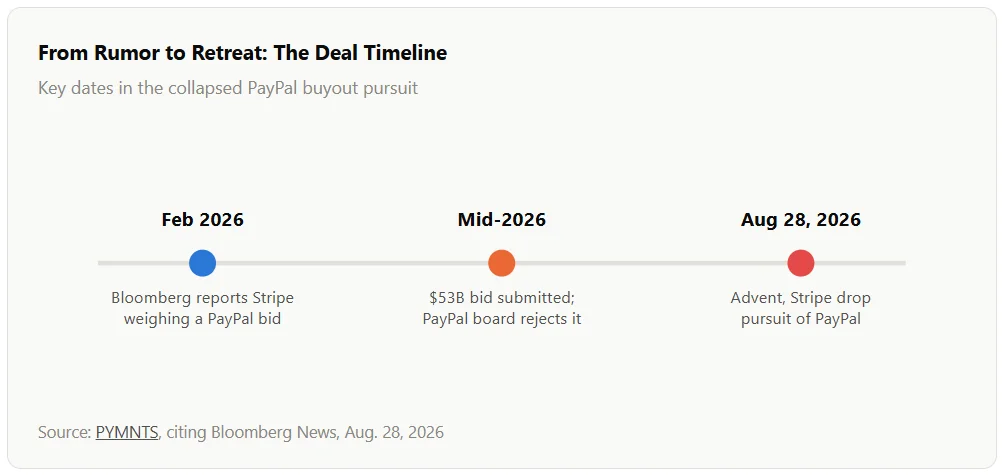Image resolution: width=1002 pixels, height=475 pixels.
Task: Select the orange Mid-2026 timeline dot
Action: click(x=502, y=263)
